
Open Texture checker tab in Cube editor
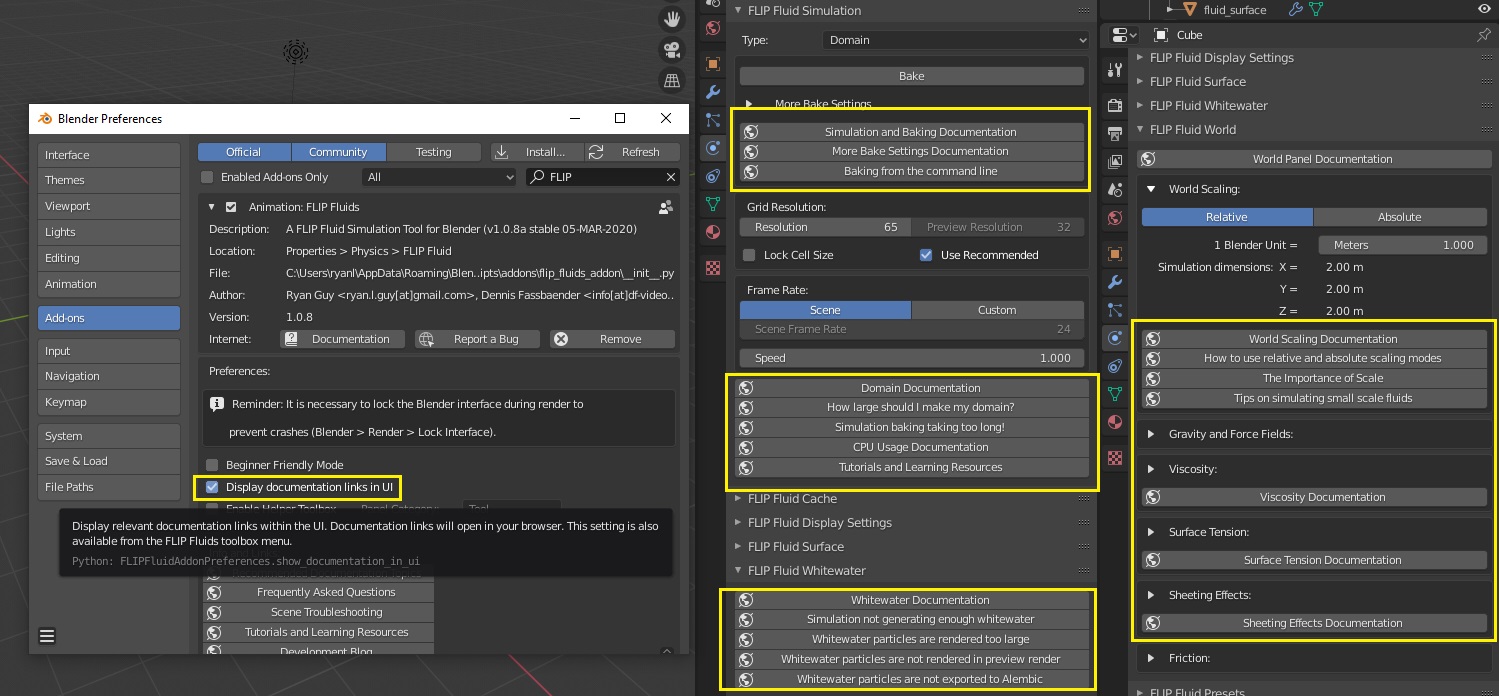click(x=1114, y=459)
